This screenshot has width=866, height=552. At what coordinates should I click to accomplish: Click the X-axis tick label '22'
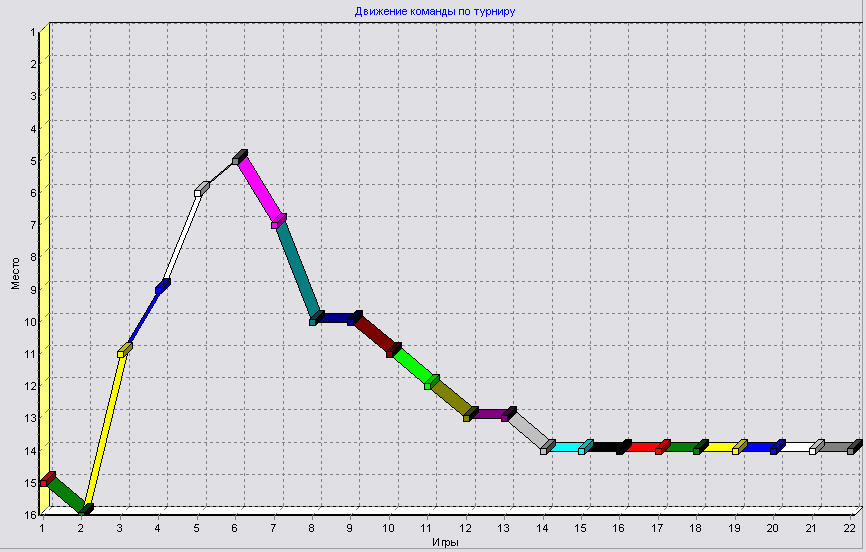pos(849,528)
